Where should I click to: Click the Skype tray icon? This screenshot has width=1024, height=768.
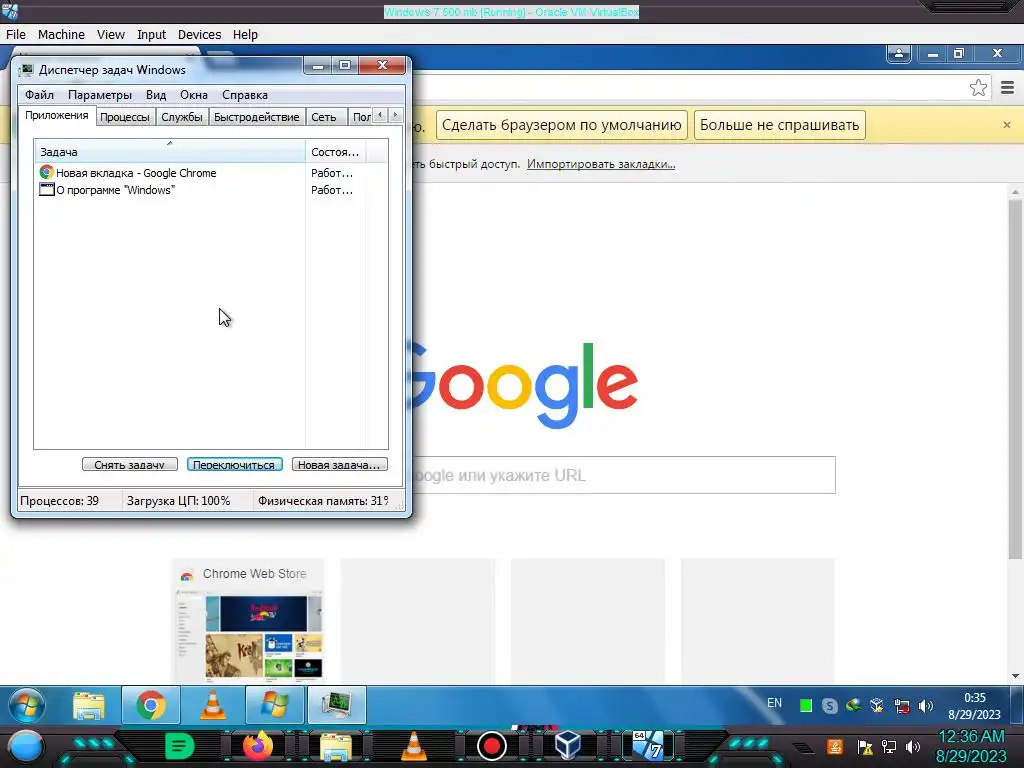click(x=829, y=706)
